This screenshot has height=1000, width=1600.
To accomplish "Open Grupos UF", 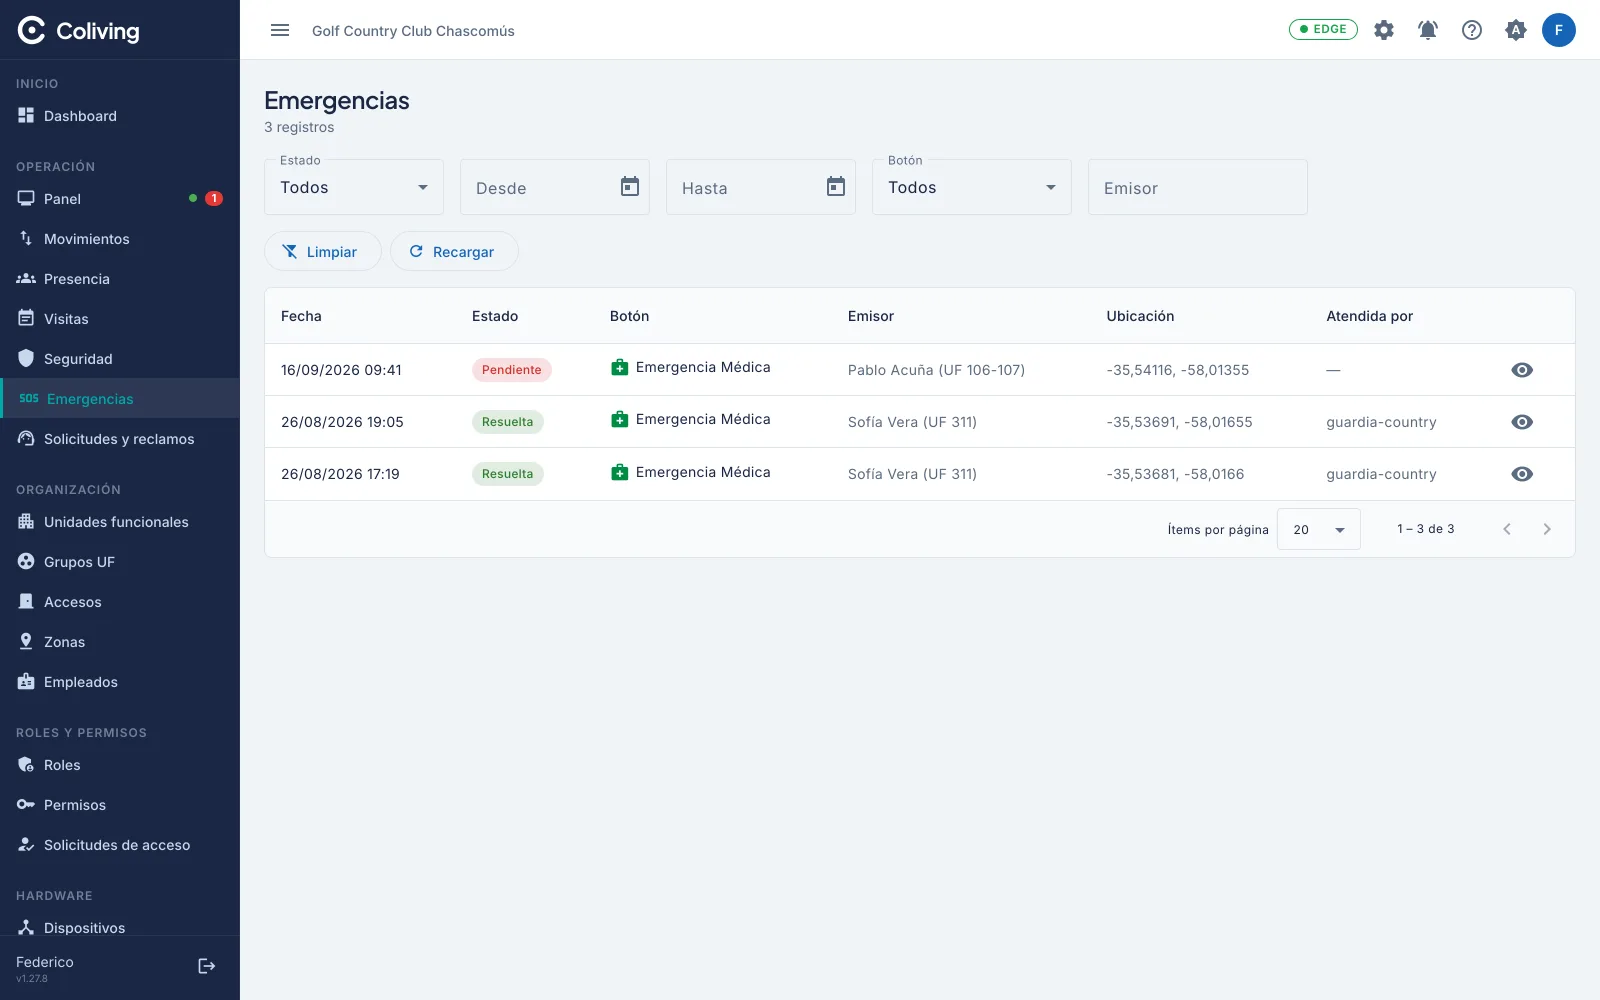I will [120, 562].
